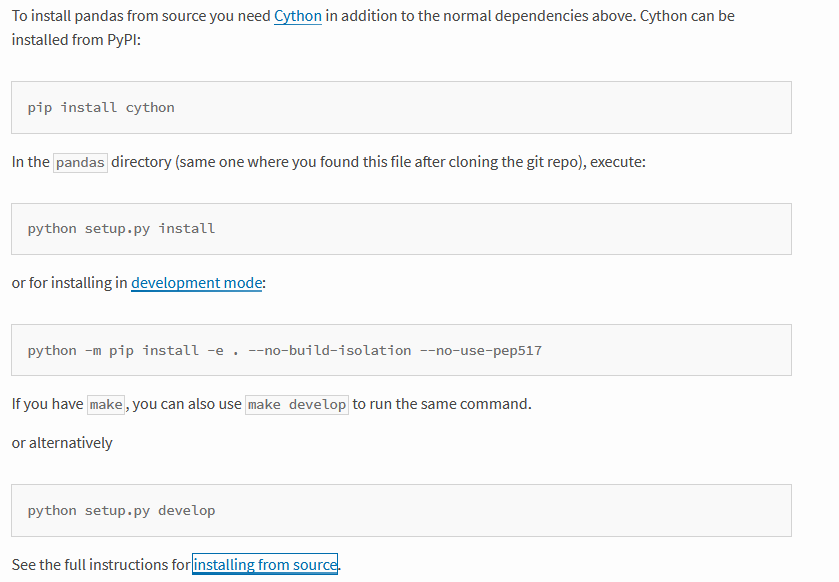
Task: Click the 'If you have' paragraph start
Action: (x=47, y=404)
